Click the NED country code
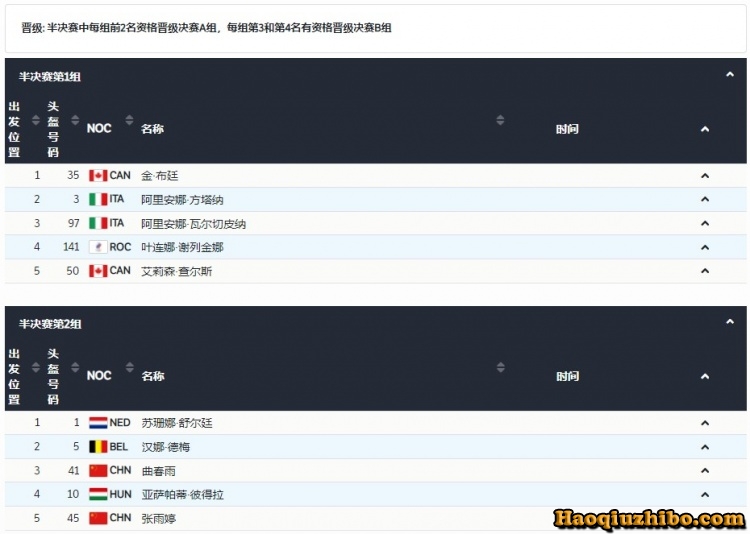This screenshot has width=750, height=534. coord(120,423)
